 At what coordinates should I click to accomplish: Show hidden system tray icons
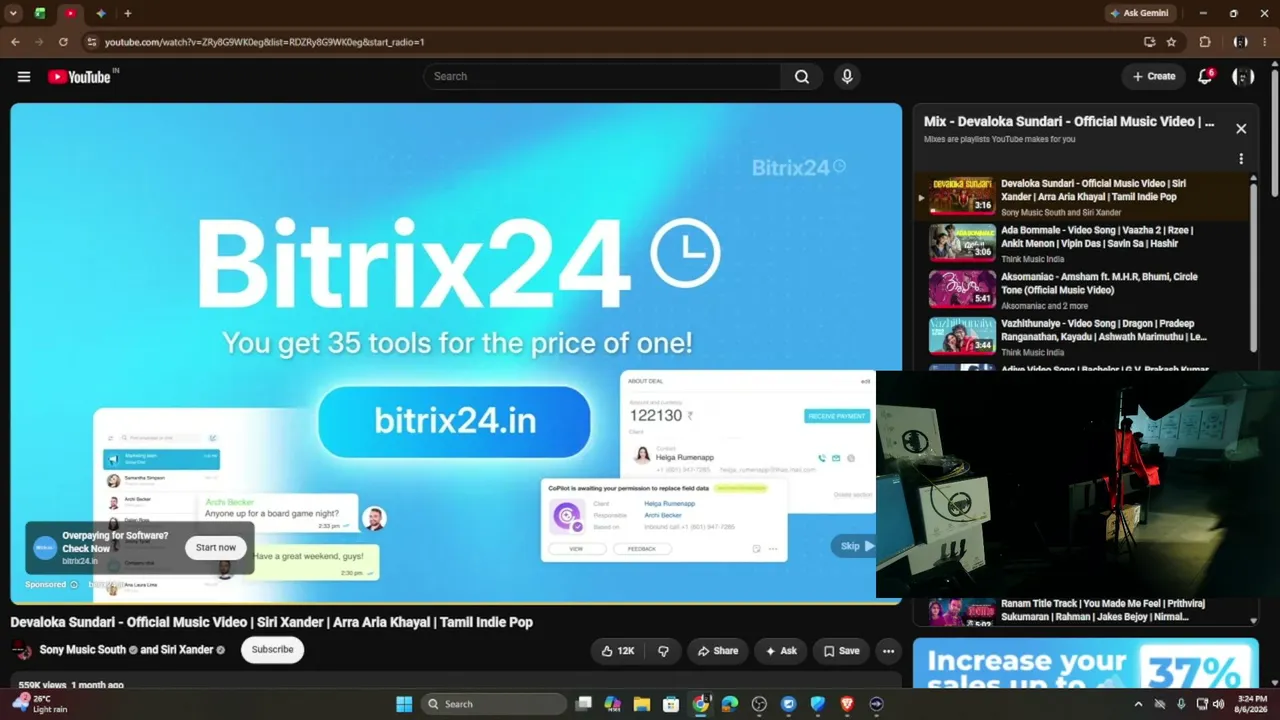coord(1138,704)
